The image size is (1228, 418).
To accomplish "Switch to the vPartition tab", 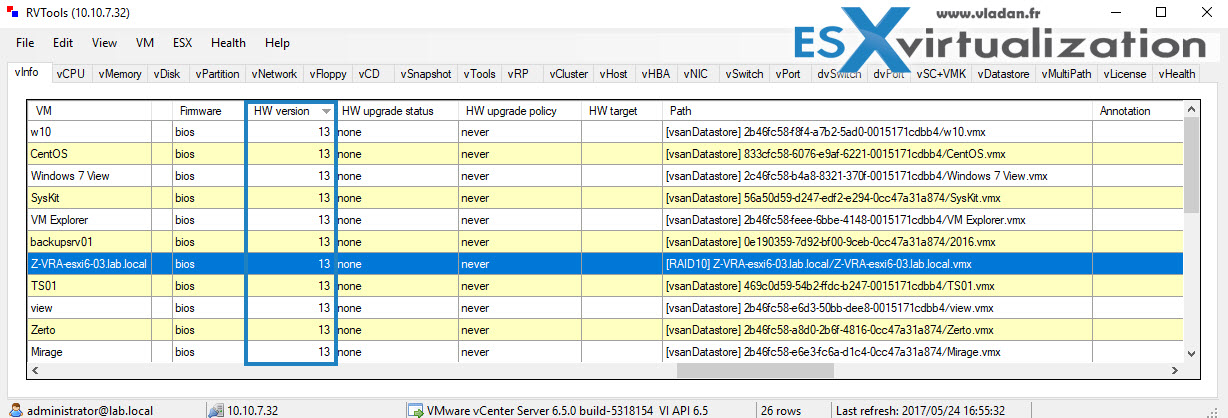I will (x=217, y=73).
